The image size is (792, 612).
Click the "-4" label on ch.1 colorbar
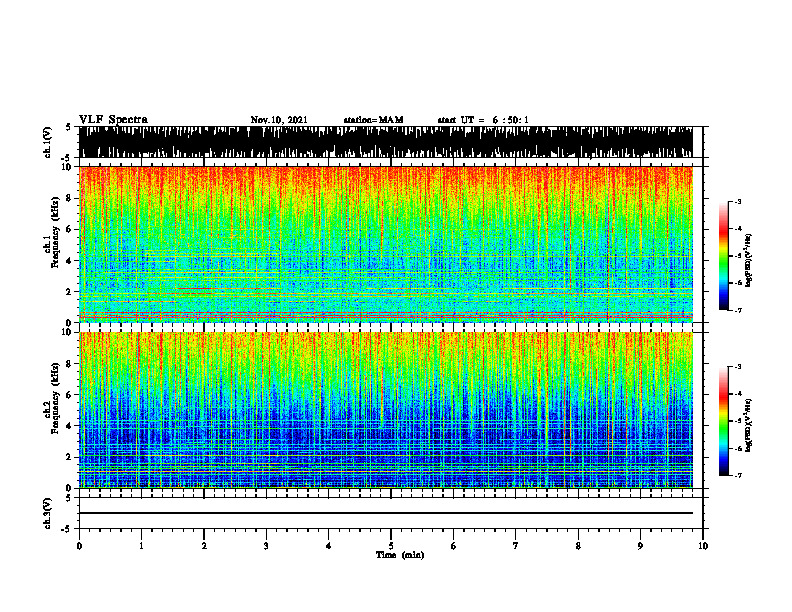tap(738, 229)
